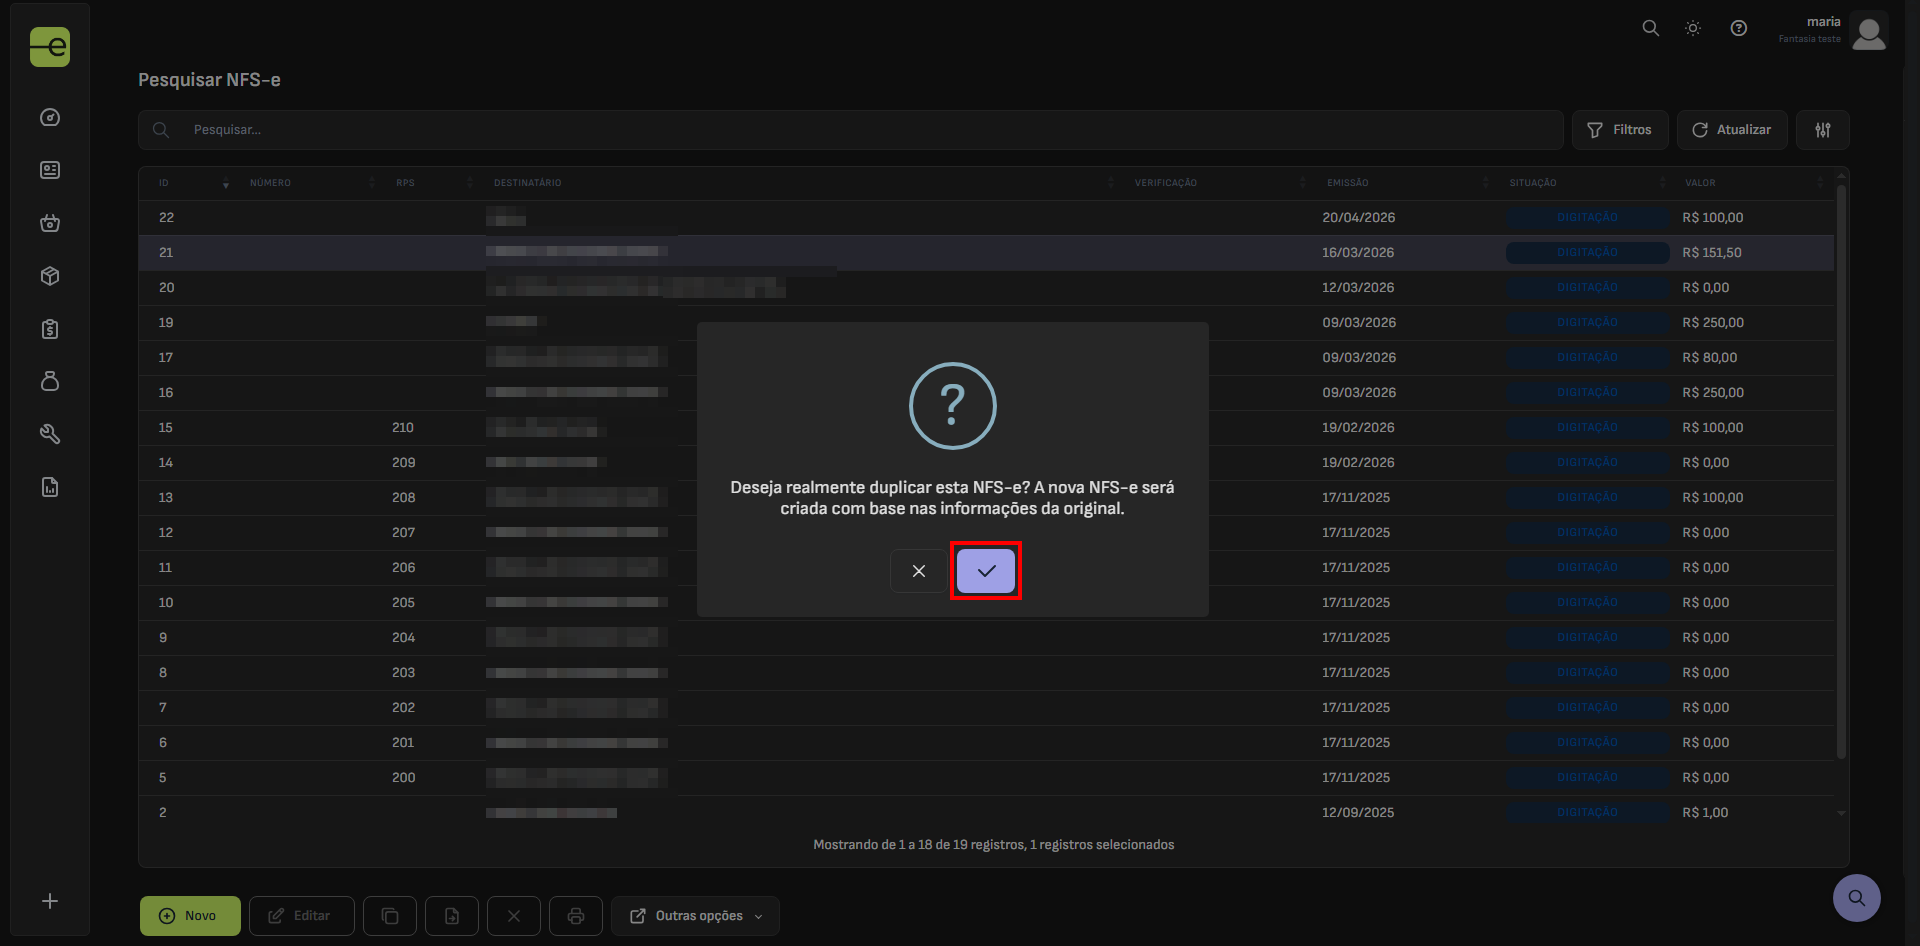
Task: Select the row with ID 21
Action: [x=986, y=253]
